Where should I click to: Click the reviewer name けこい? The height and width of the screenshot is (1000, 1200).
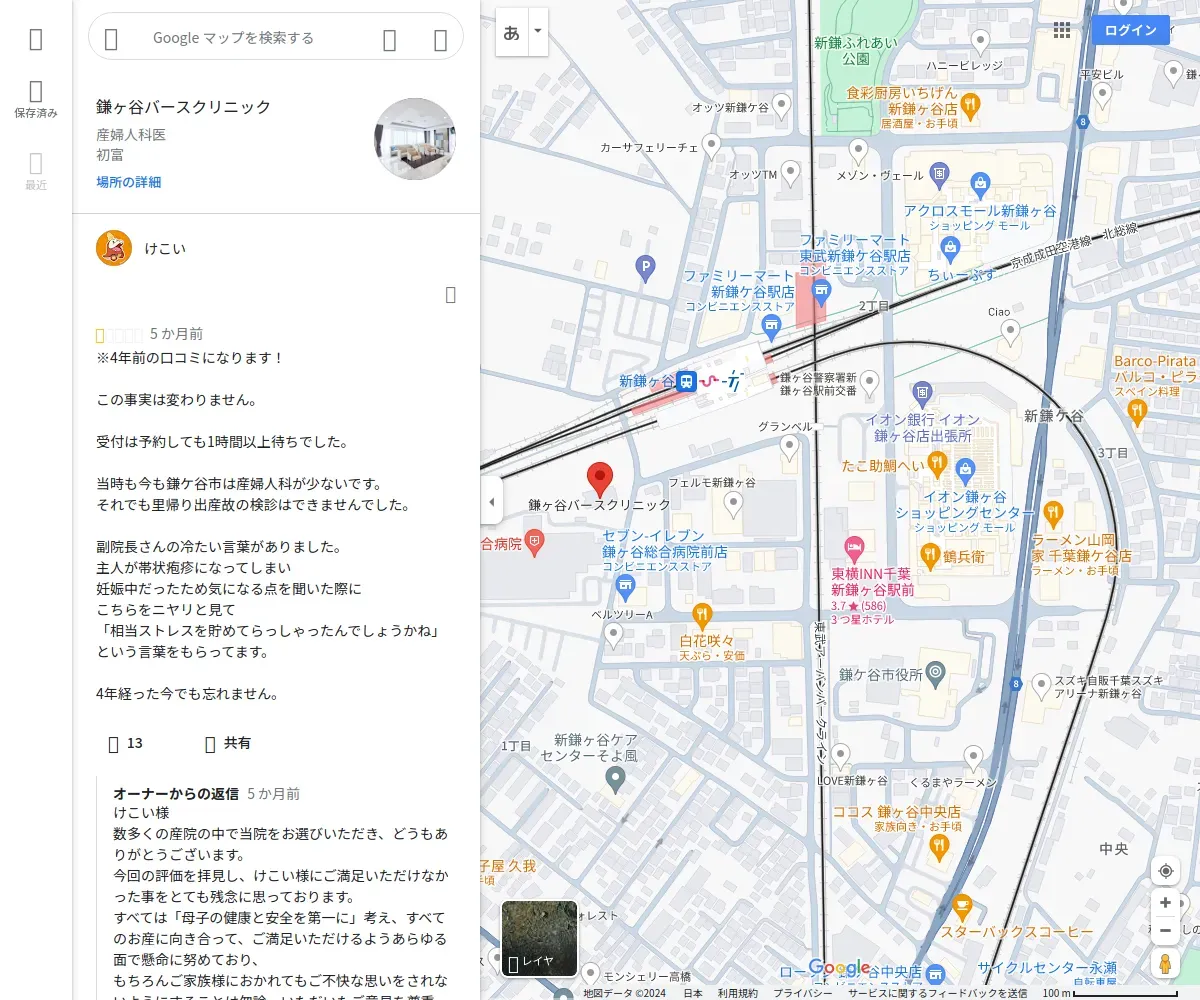tap(165, 248)
